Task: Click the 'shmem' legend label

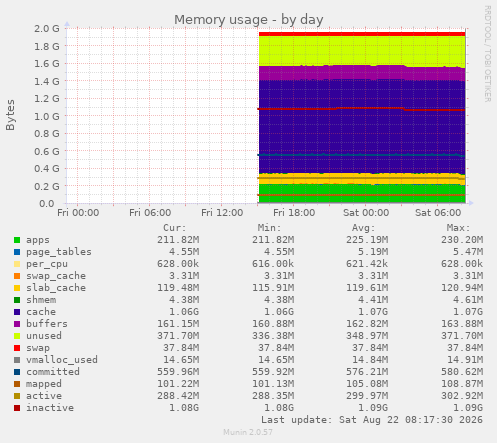Action: (x=41, y=300)
